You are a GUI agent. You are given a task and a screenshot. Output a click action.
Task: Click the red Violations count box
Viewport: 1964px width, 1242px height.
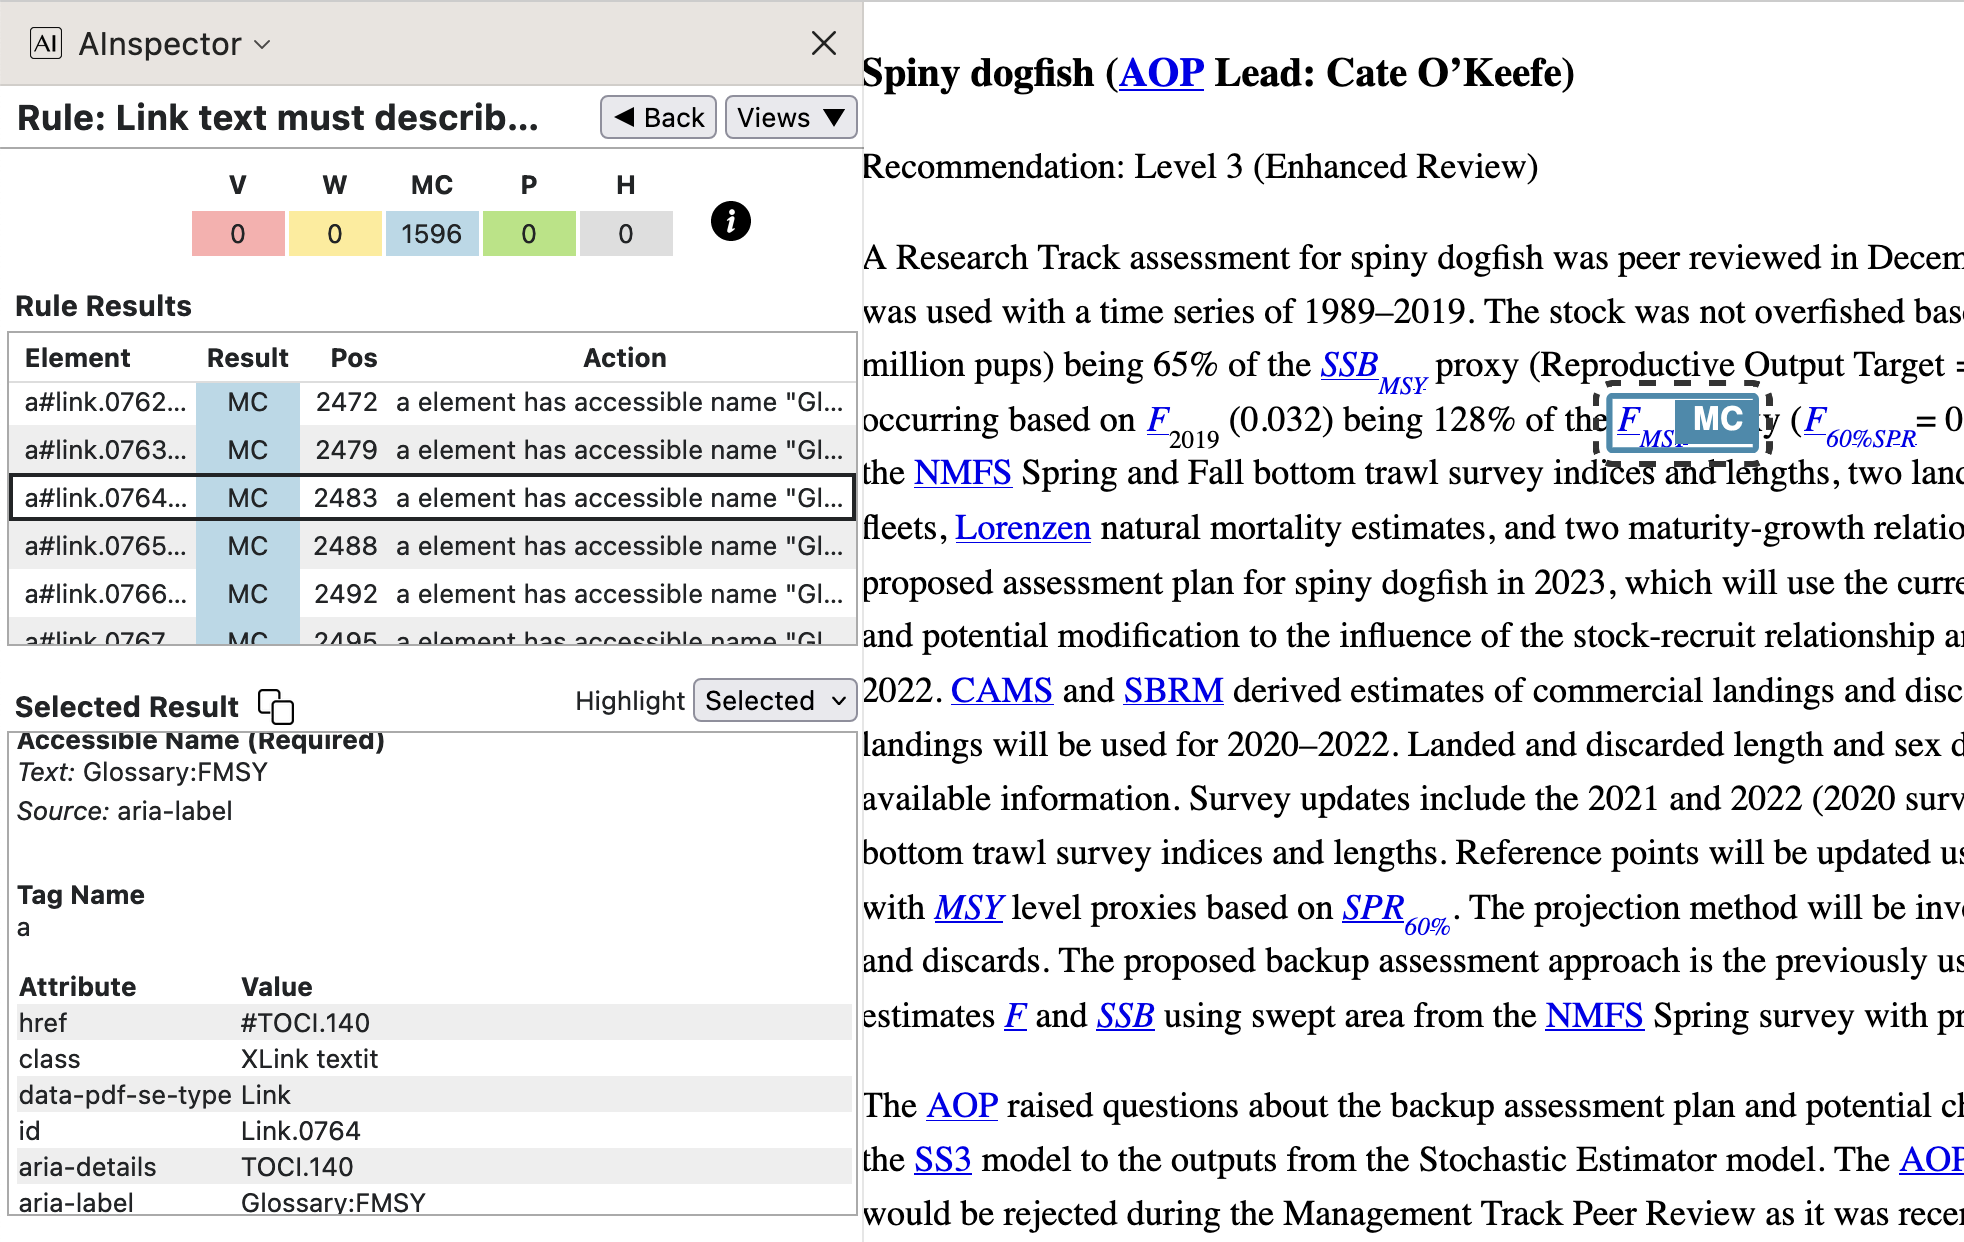click(238, 234)
